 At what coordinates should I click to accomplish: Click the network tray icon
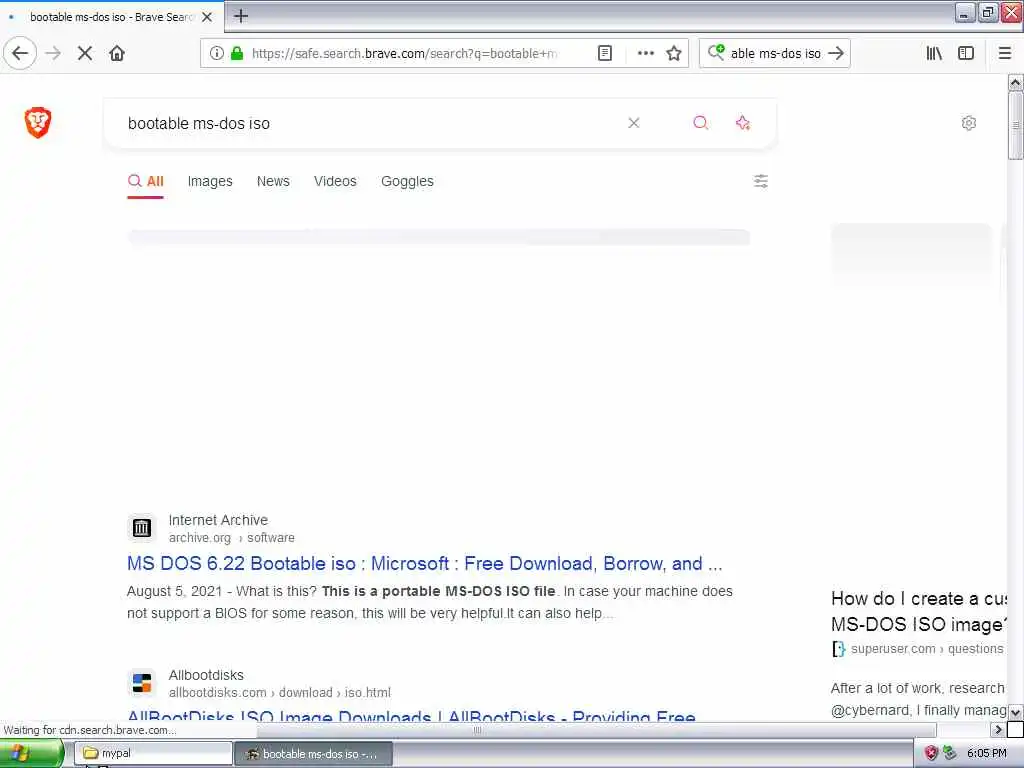tap(950, 753)
